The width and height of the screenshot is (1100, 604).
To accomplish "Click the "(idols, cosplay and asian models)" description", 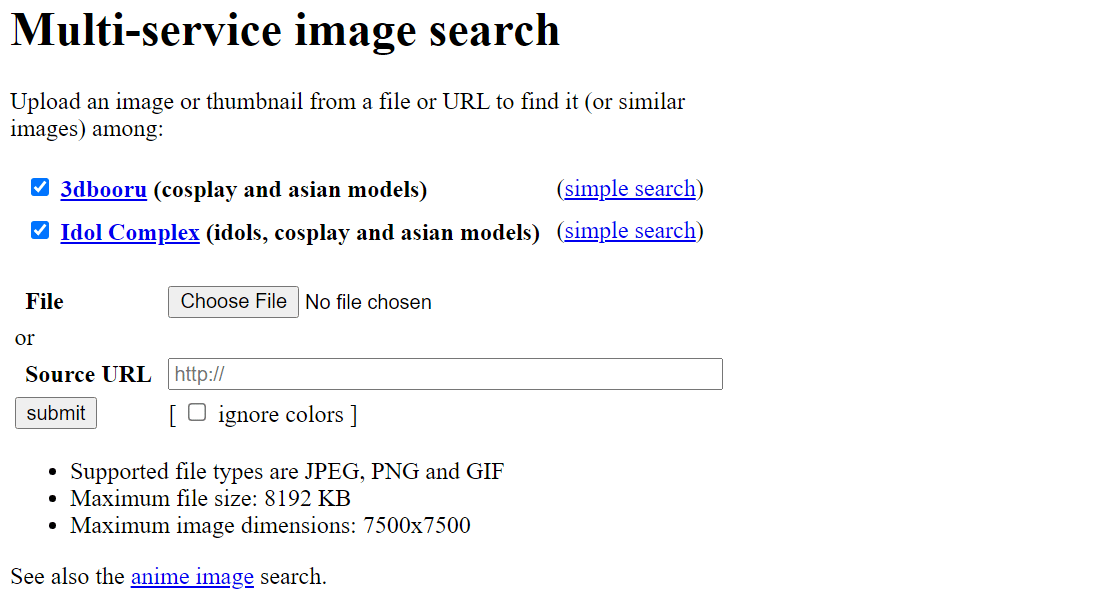I will (x=372, y=233).
